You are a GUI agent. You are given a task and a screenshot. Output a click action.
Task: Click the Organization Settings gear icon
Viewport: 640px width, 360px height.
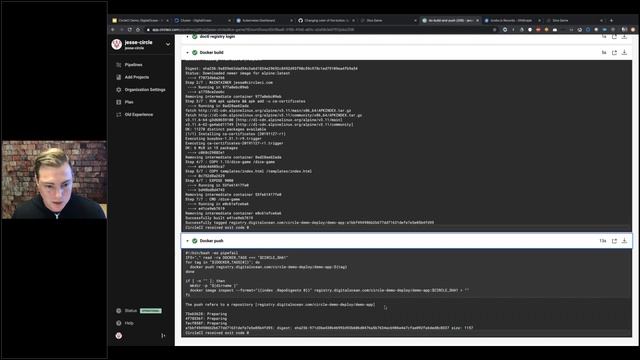click(x=118, y=90)
